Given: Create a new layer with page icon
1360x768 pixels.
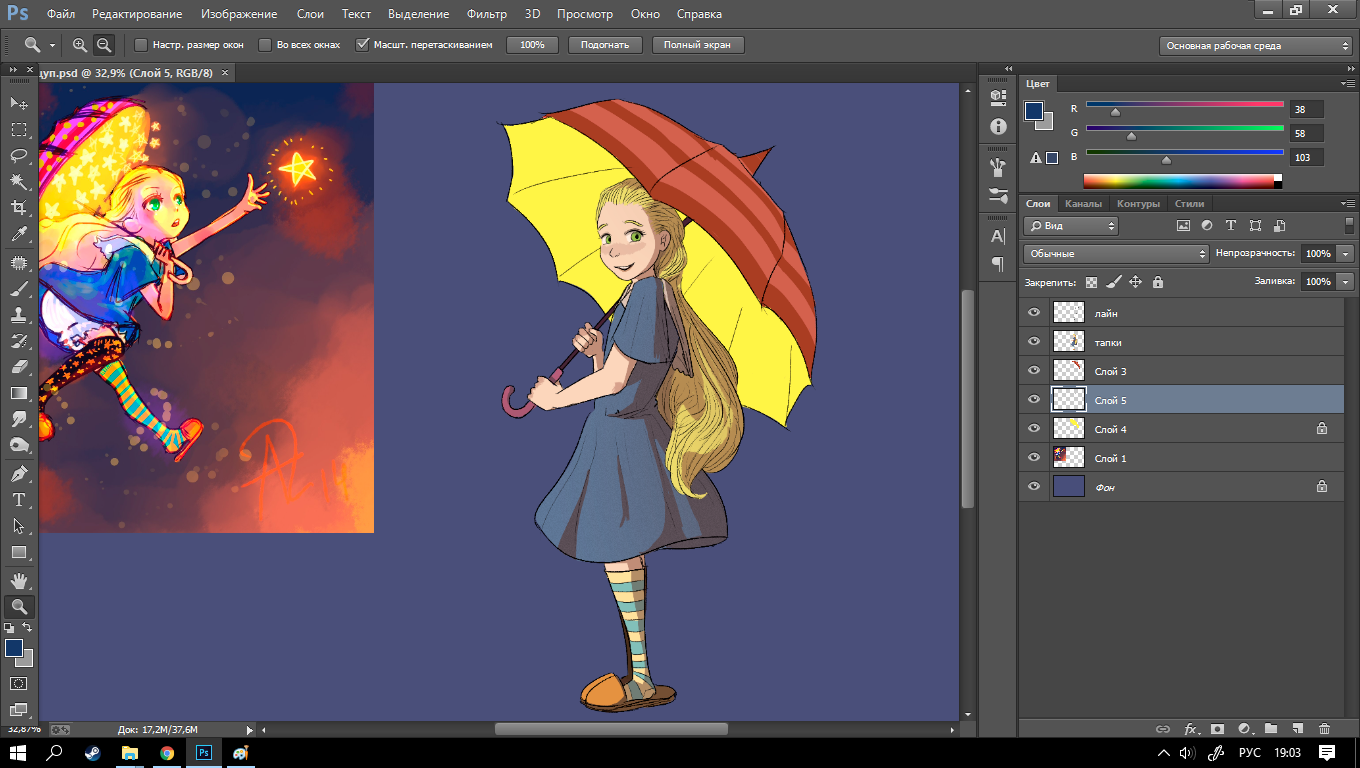Looking at the screenshot, I should click(x=1297, y=729).
